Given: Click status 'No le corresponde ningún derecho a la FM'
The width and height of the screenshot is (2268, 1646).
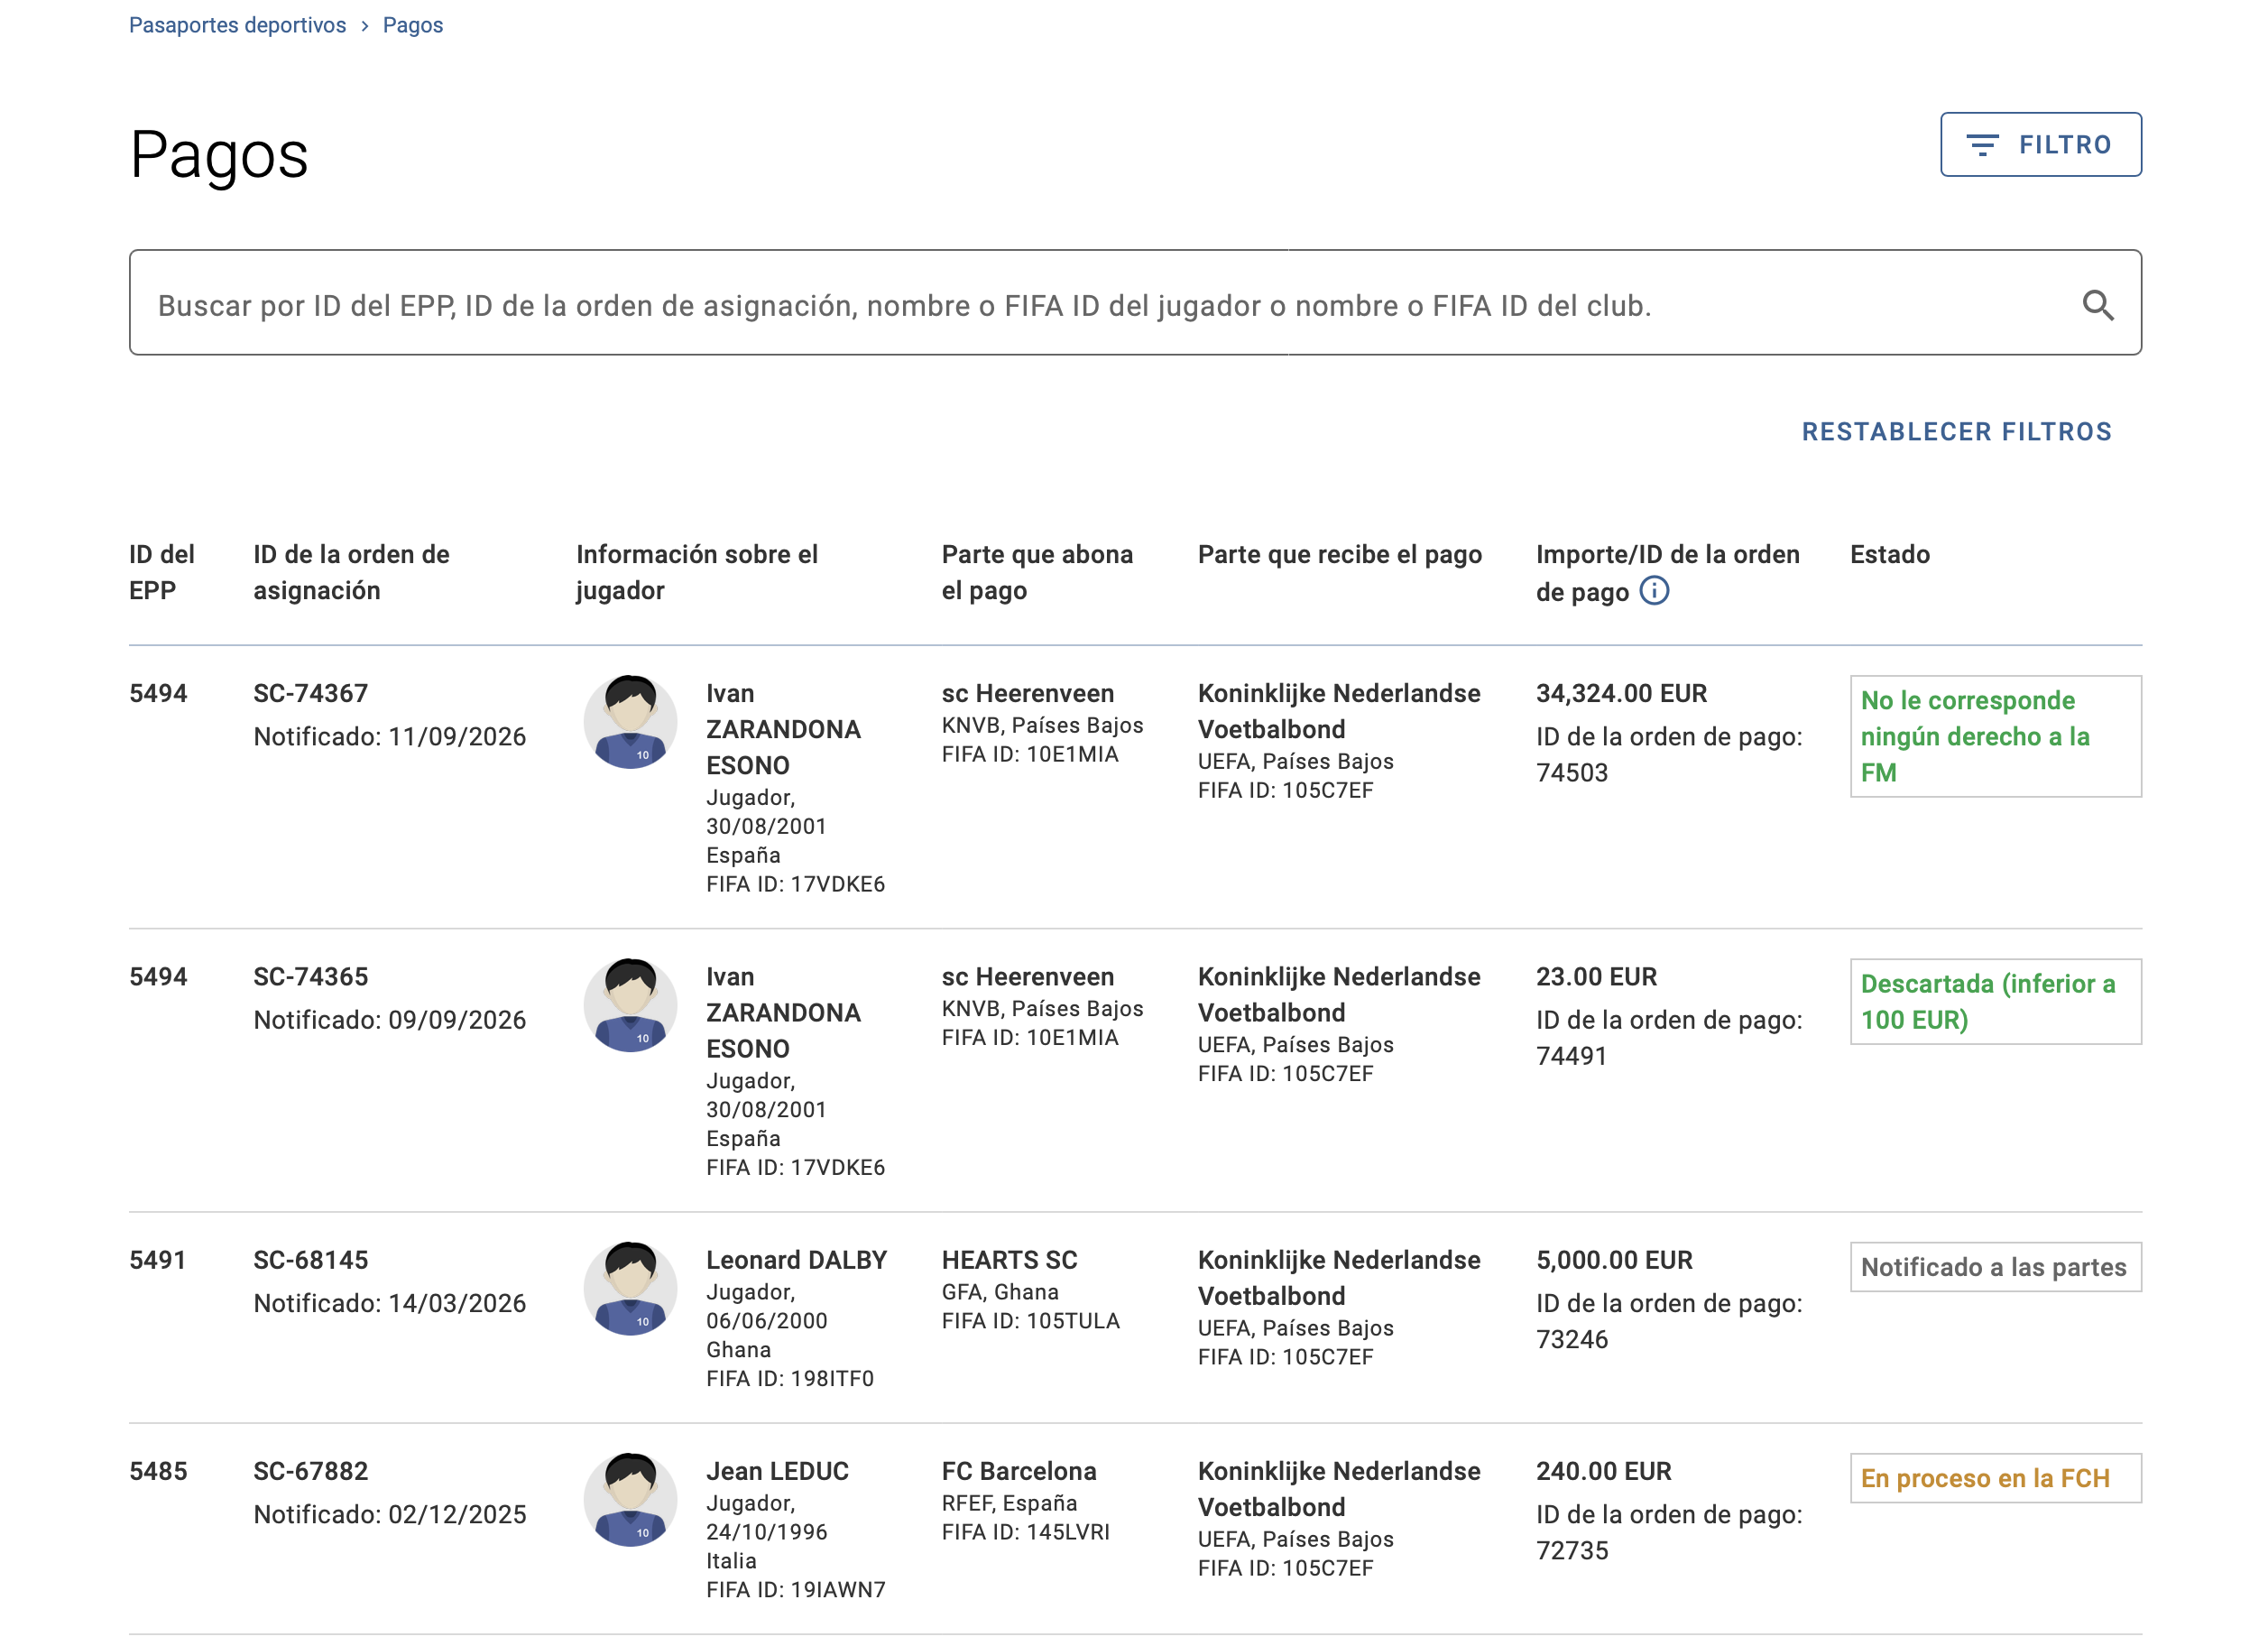Looking at the screenshot, I should (1995, 737).
